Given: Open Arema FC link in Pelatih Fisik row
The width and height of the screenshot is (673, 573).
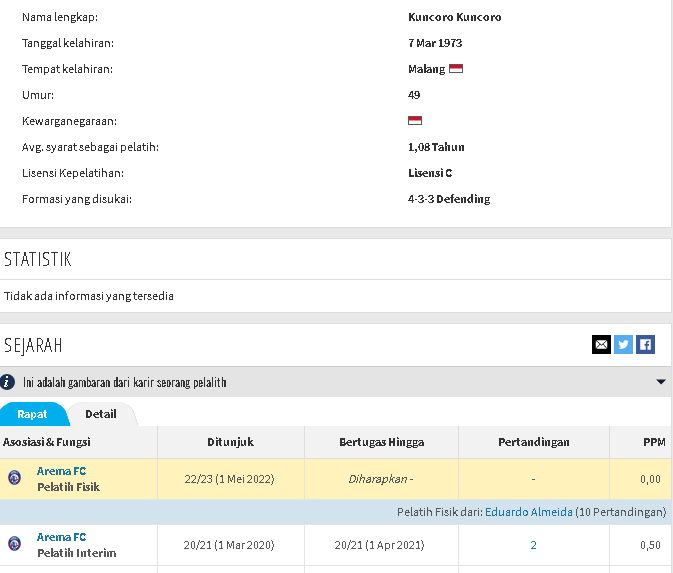Looking at the screenshot, I should tap(61, 471).
